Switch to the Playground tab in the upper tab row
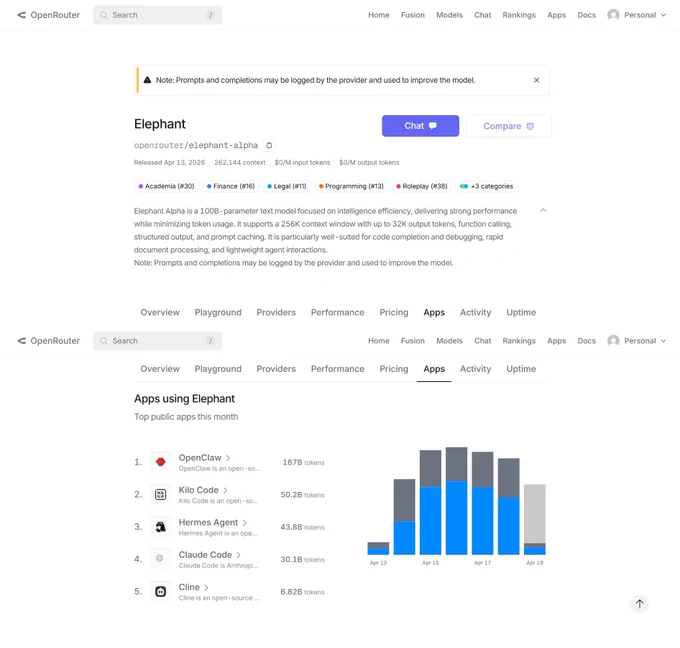Viewport: 680px width, 648px height. [x=218, y=312]
